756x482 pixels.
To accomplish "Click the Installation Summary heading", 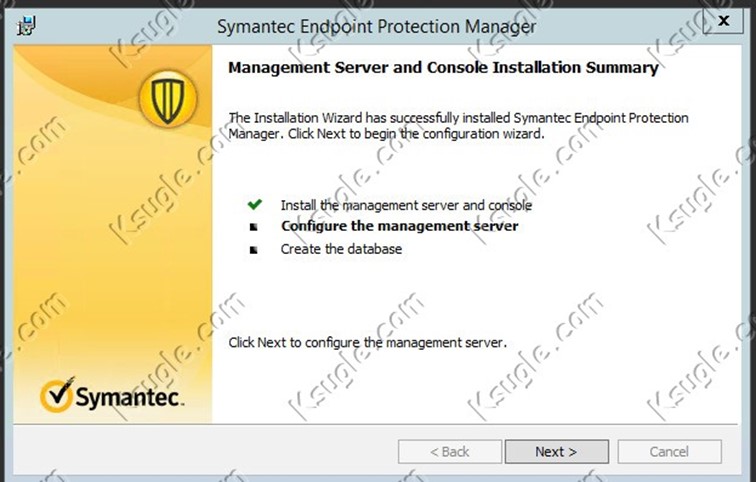I will click(443, 67).
